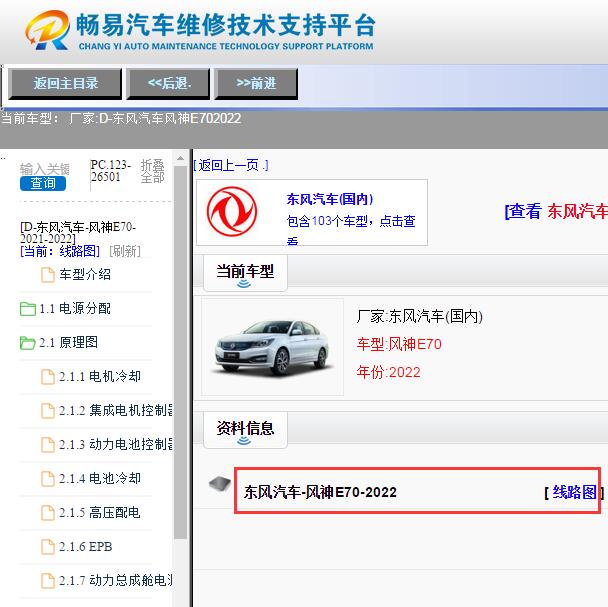Click the [当前：线路图] link in the sidebar
Screen dimensions: 608x607
[60, 251]
